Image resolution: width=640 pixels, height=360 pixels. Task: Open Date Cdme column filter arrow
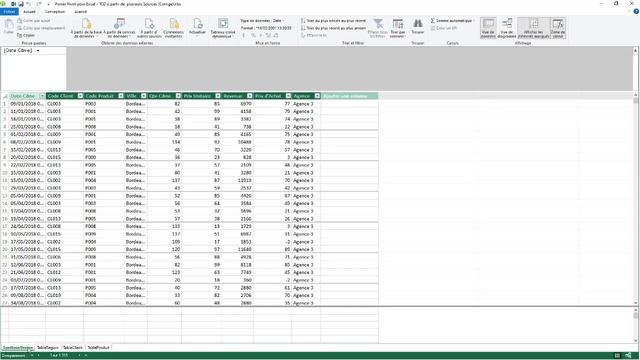click(x=42, y=96)
